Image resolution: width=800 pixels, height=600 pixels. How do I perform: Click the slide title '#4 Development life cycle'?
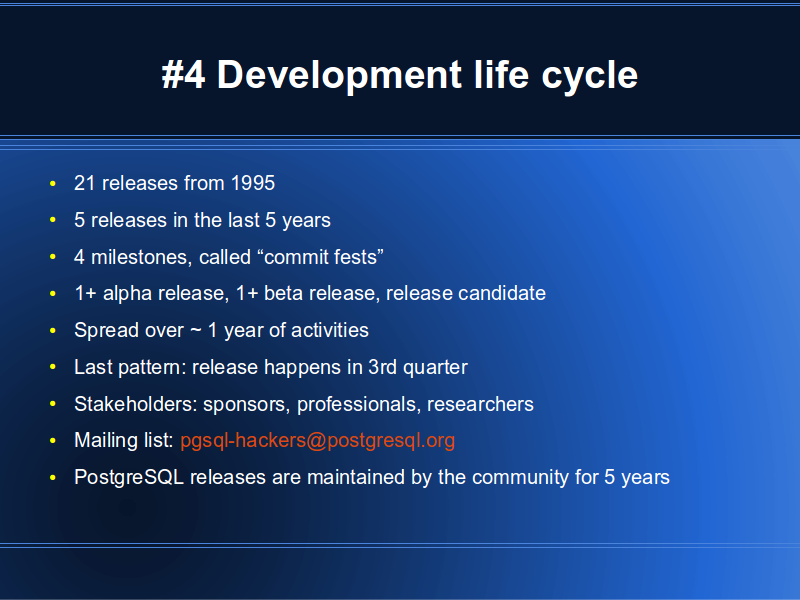[399, 75]
